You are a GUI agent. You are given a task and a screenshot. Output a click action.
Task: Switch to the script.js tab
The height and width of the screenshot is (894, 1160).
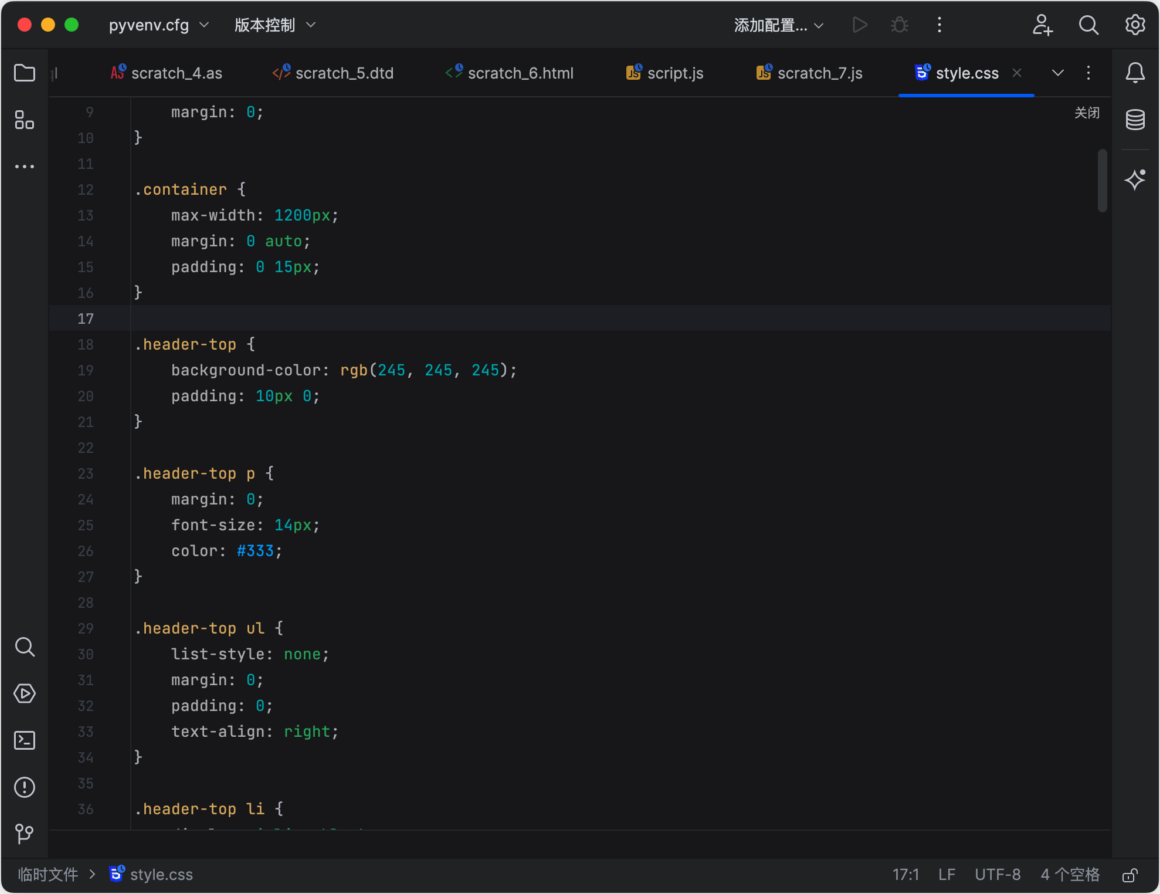664,73
